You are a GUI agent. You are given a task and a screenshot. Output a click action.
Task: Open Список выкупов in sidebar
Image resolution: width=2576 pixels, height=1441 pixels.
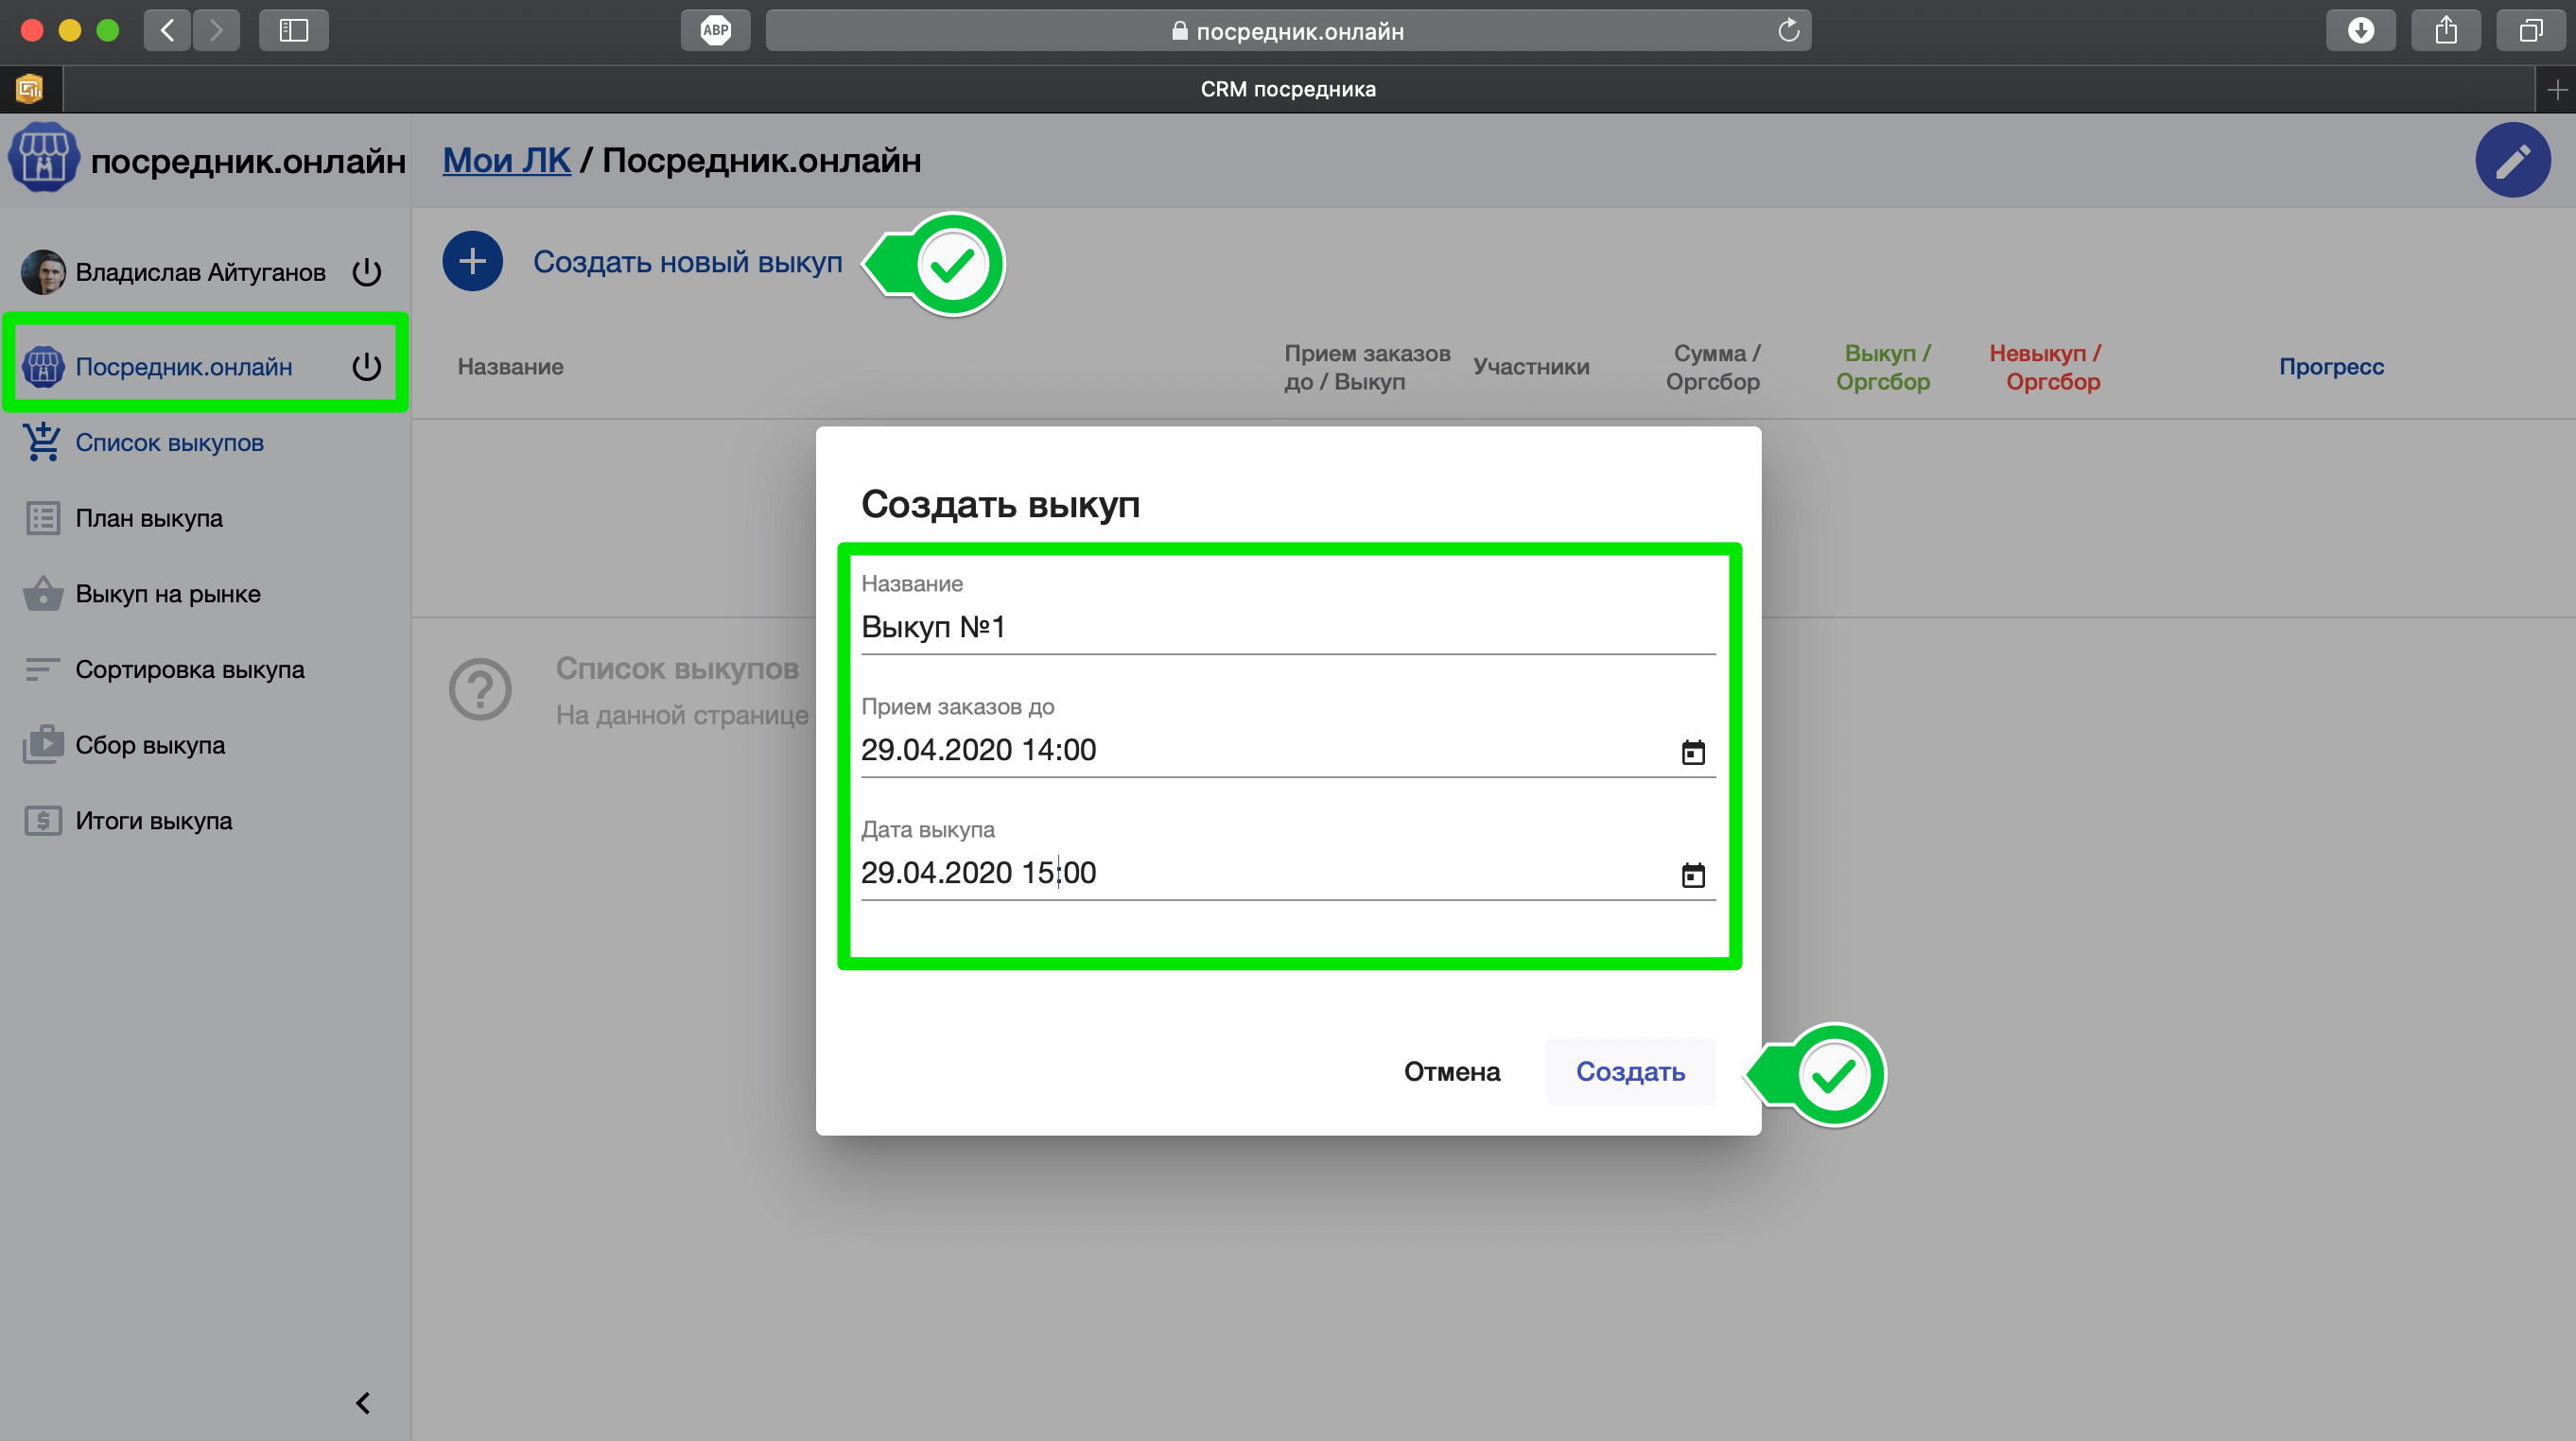tap(169, 443)
